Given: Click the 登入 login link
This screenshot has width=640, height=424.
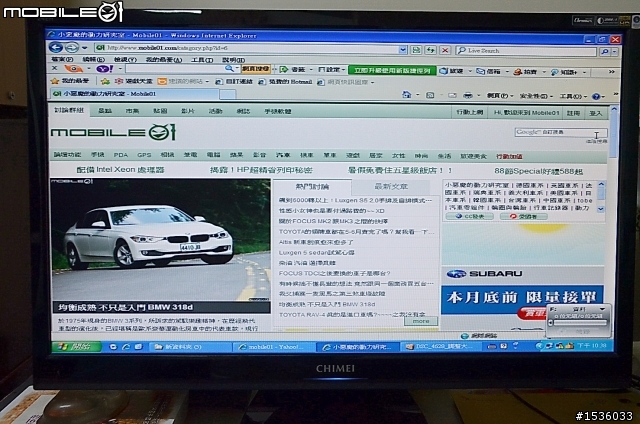Looking at the screenshot, I should coord(596,113).
